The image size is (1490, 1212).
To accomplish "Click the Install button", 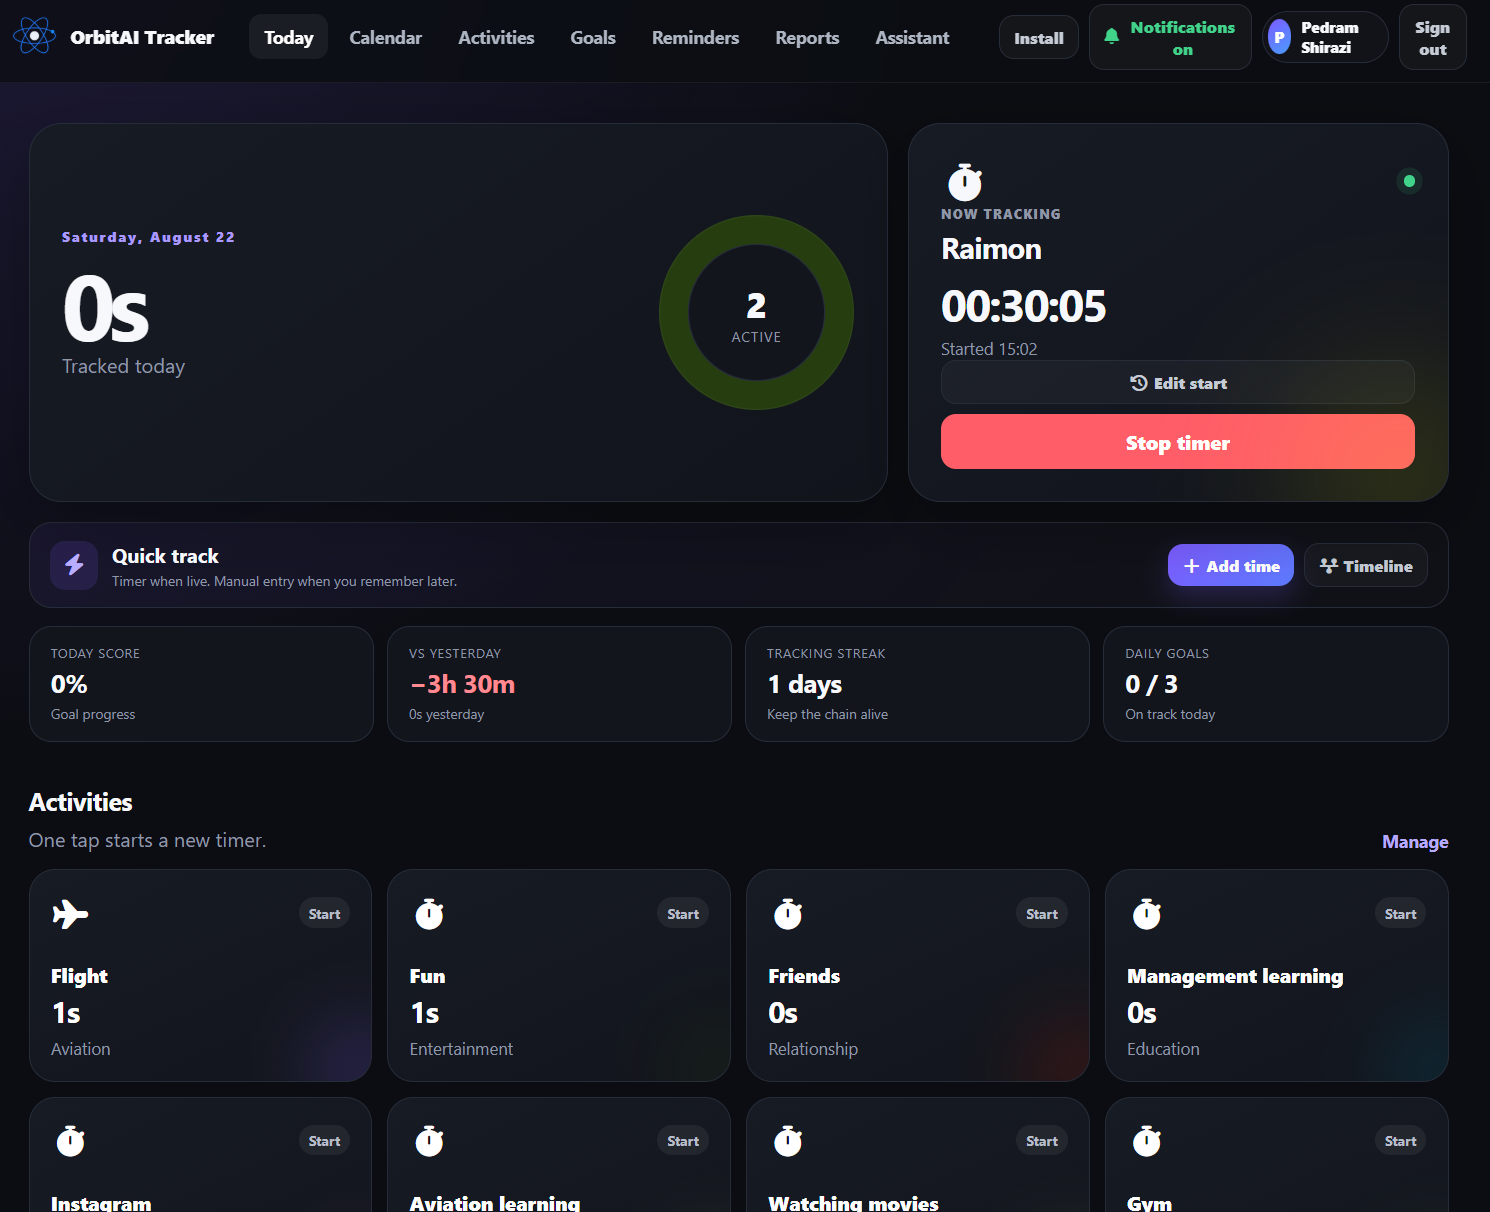I will tap(1039, 38).
